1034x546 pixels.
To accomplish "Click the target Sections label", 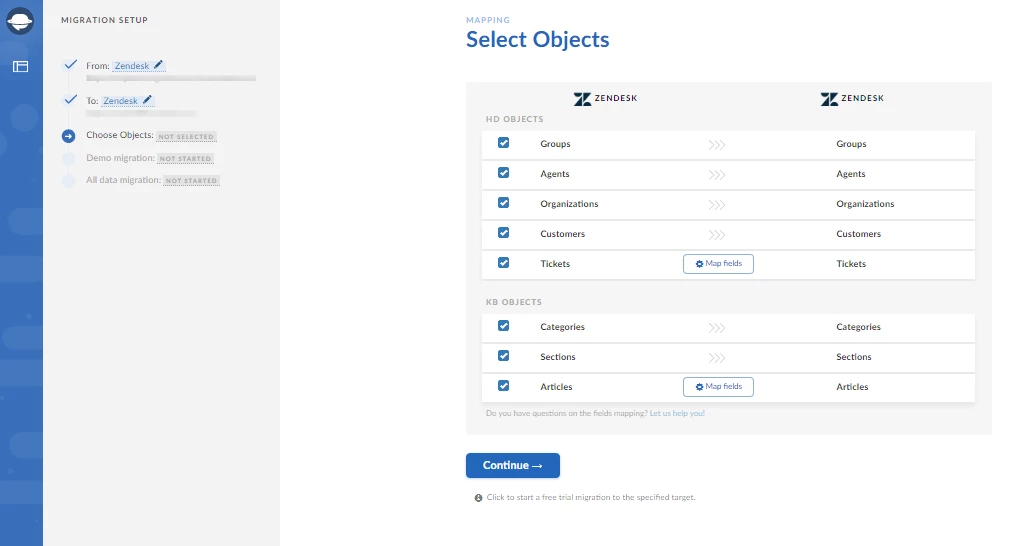I will pyautogui.click(x=854, y=357).
